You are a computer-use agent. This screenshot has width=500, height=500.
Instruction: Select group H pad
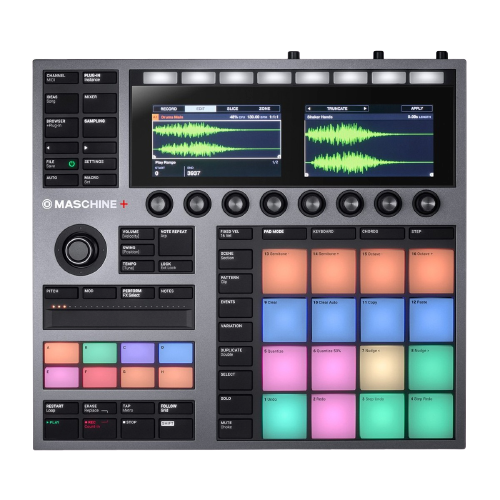pos(176,378)
